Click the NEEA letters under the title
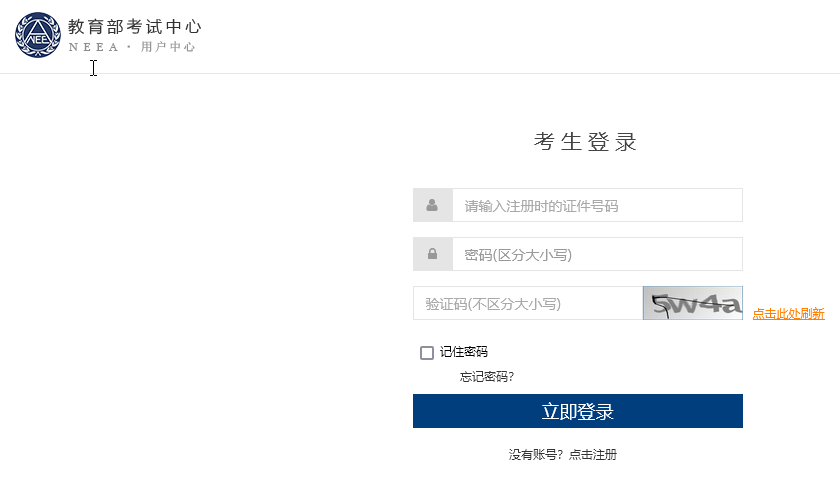Image resolution: width=840 pixels, height=489 pixels. (93, 47)
